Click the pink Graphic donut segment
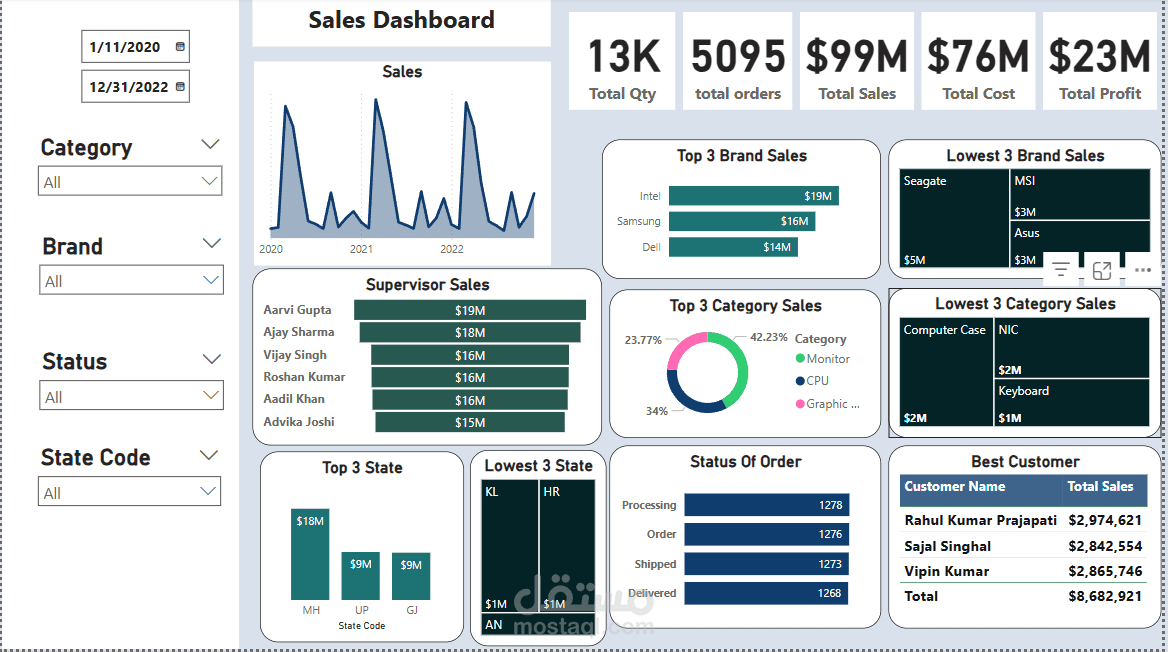Image resolution: width=1168 pixels, height=652 pixels. (x=682, y=348)
